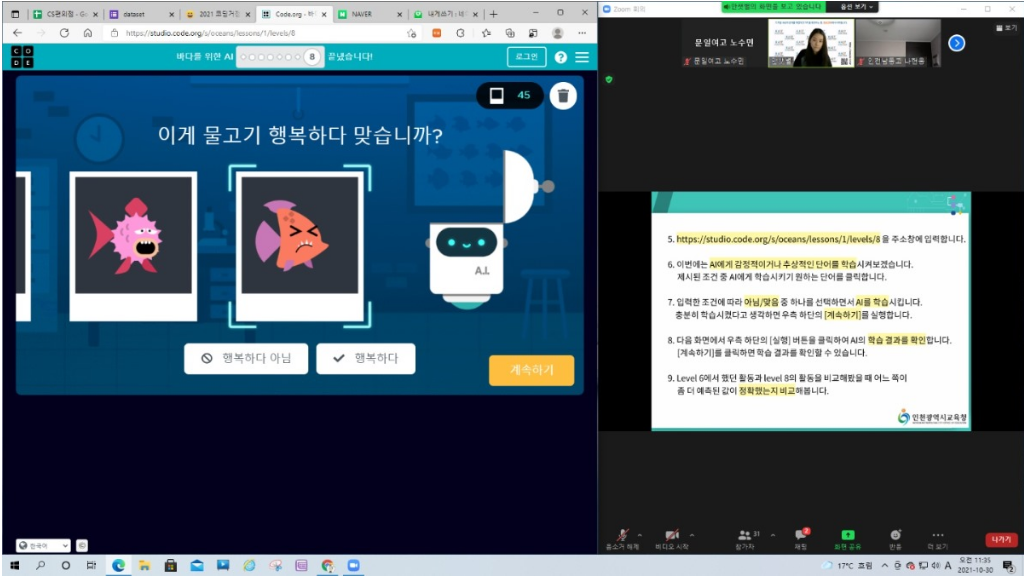Screen dimensions: 1024x579
Task: Reload the browser page
Action: (64, 33)
